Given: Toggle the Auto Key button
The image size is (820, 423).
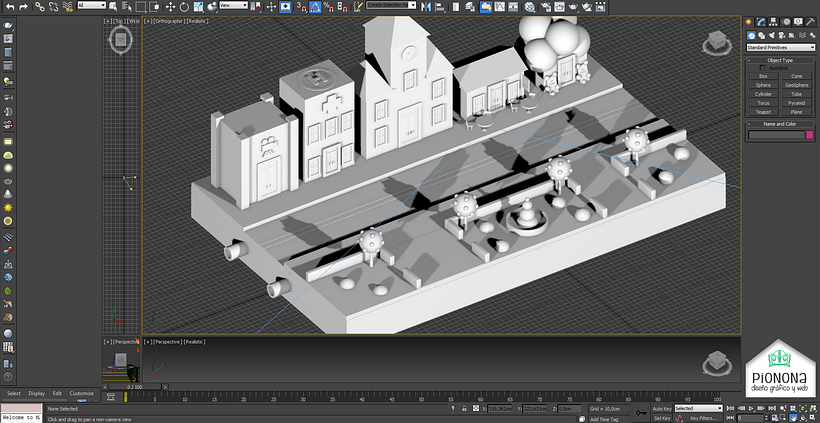Looking at the screenshot, I should pos(662,409).
